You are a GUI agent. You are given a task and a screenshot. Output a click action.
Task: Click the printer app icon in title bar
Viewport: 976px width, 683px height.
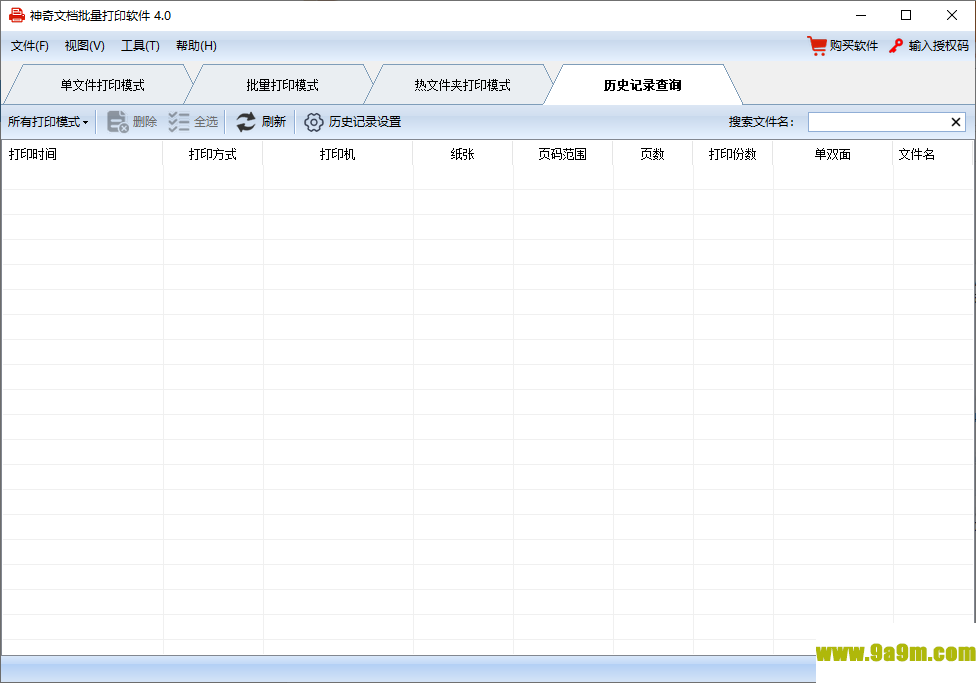16,15
